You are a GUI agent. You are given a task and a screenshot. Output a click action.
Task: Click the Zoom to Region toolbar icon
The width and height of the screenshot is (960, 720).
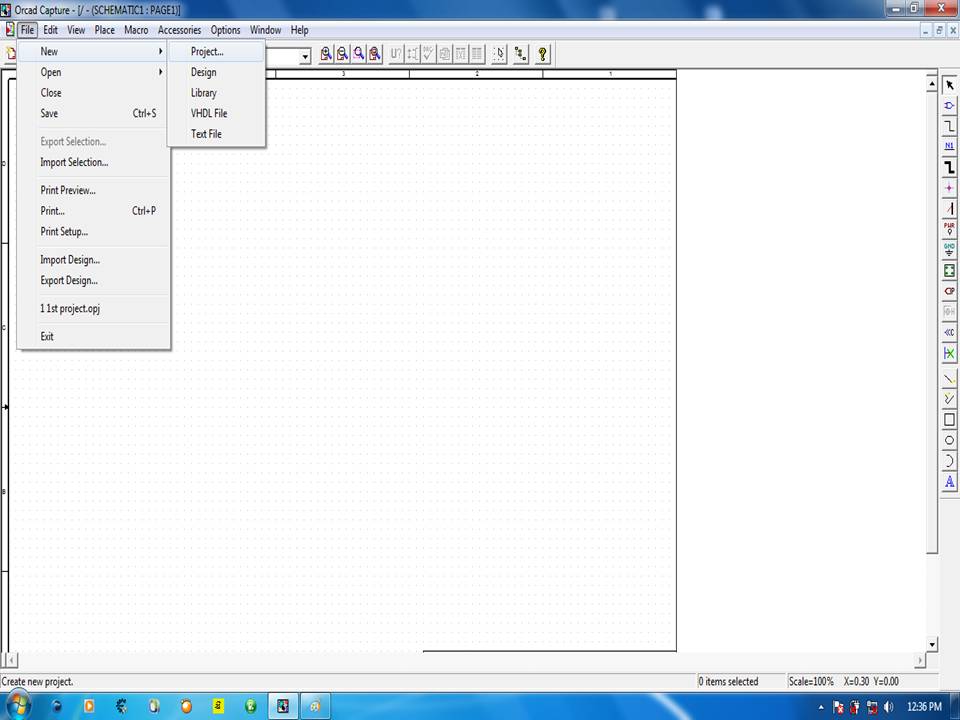click(x=359, y=54)
